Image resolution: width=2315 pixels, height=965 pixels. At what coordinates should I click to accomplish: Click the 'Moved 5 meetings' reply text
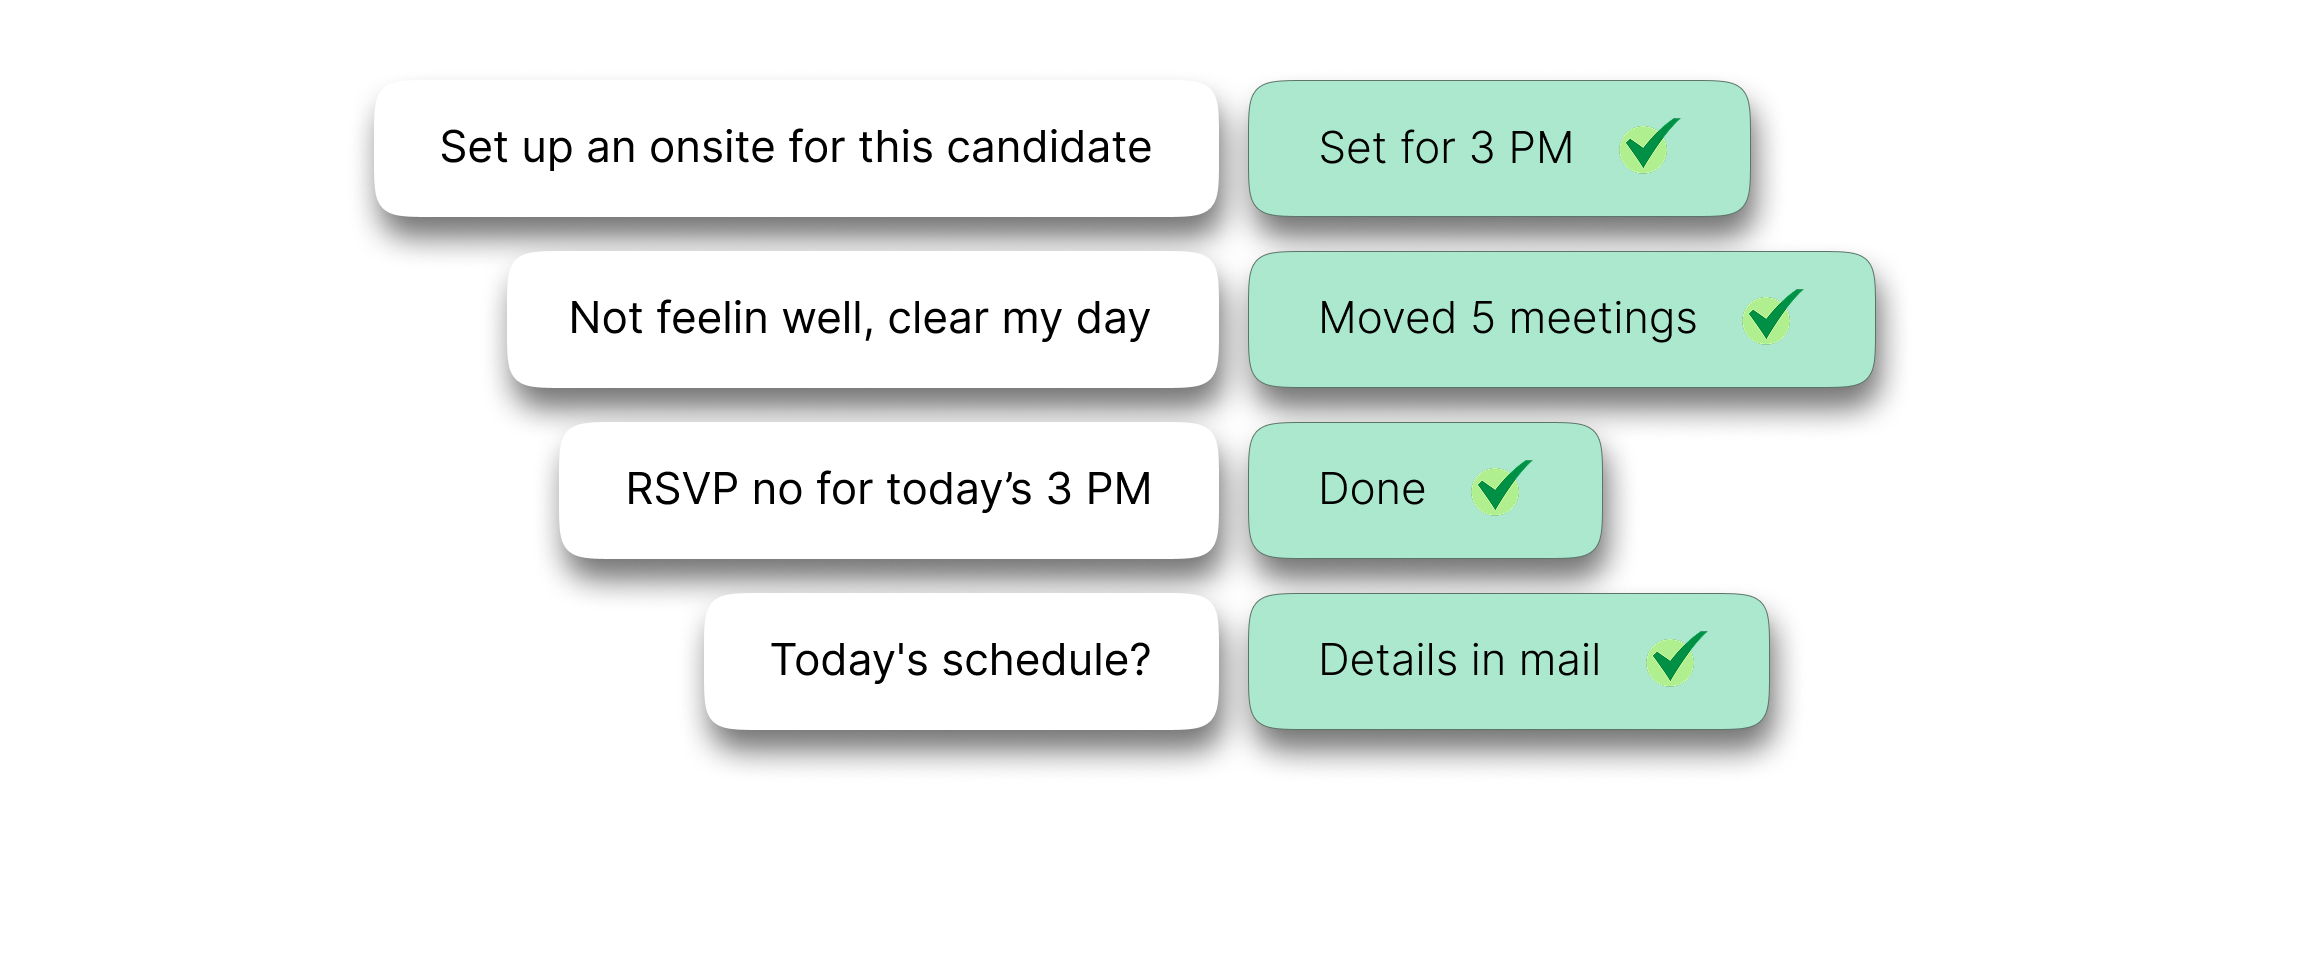[x=1507, y=319]
